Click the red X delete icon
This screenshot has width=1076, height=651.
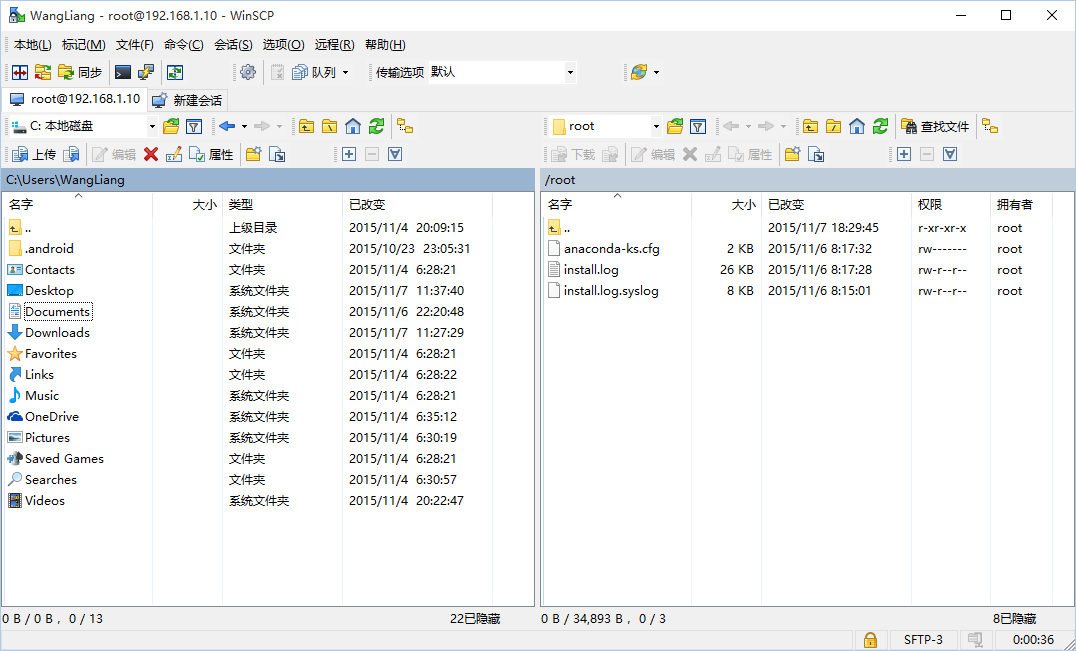click(x=151, y=154)
